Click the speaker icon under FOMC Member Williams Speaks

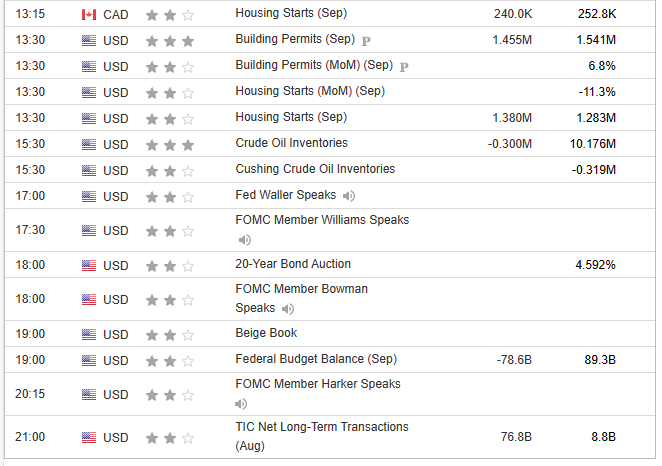[x=245, y=240]
